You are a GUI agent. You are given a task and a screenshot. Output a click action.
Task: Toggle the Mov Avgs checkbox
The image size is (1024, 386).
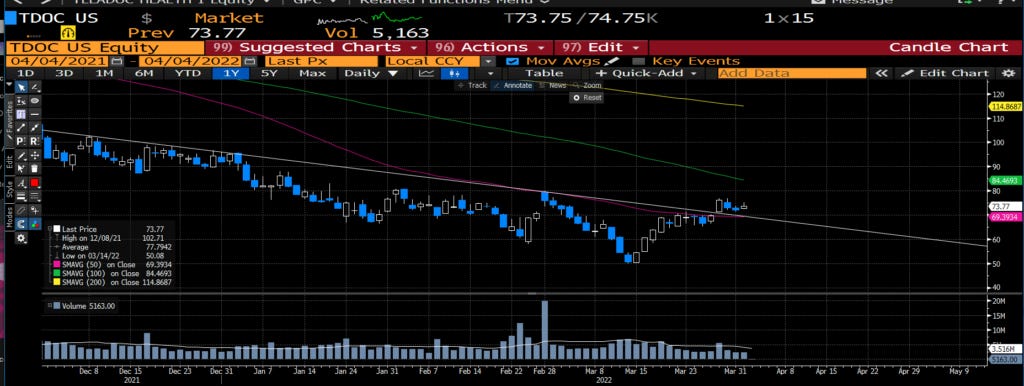click(x=513, y=61)
